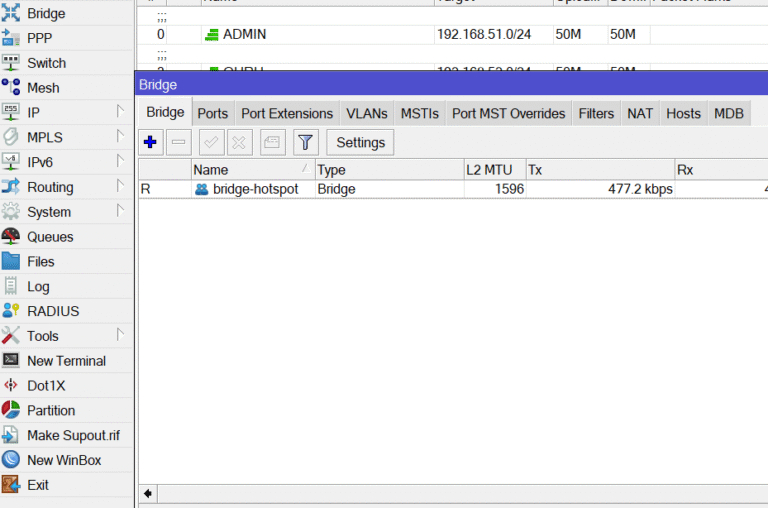Sort by the Name column header
The width and height of the screenshot is (768, 508).
253,170
